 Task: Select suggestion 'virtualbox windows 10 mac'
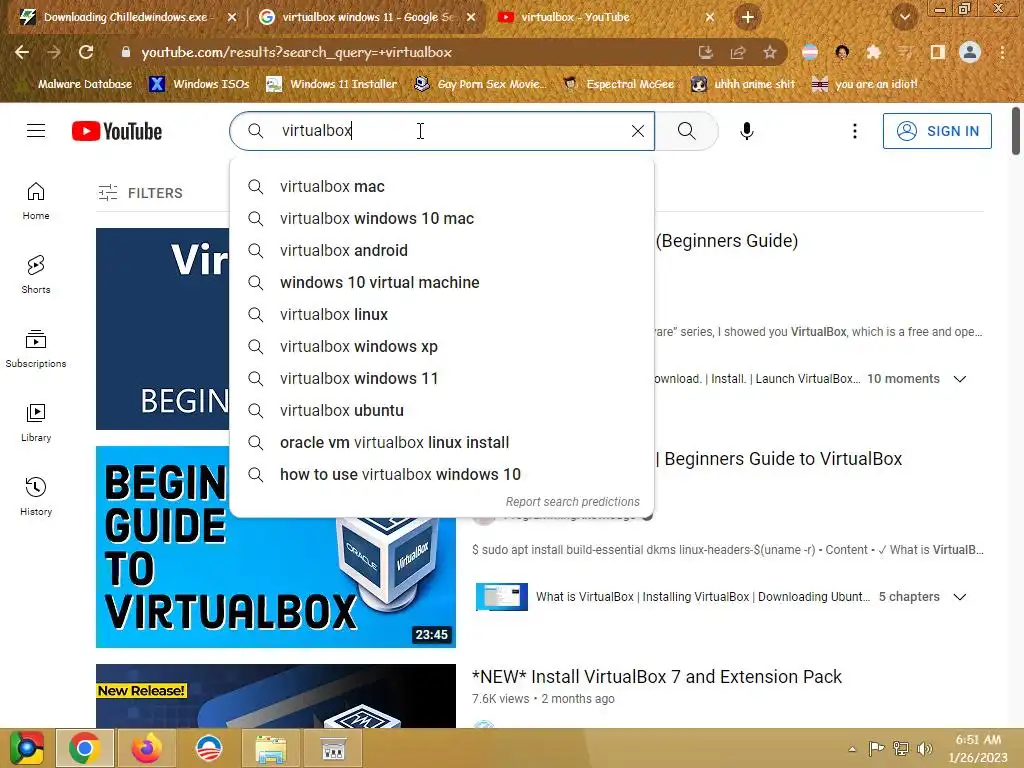pyautogui.click(x=441, y=219)
